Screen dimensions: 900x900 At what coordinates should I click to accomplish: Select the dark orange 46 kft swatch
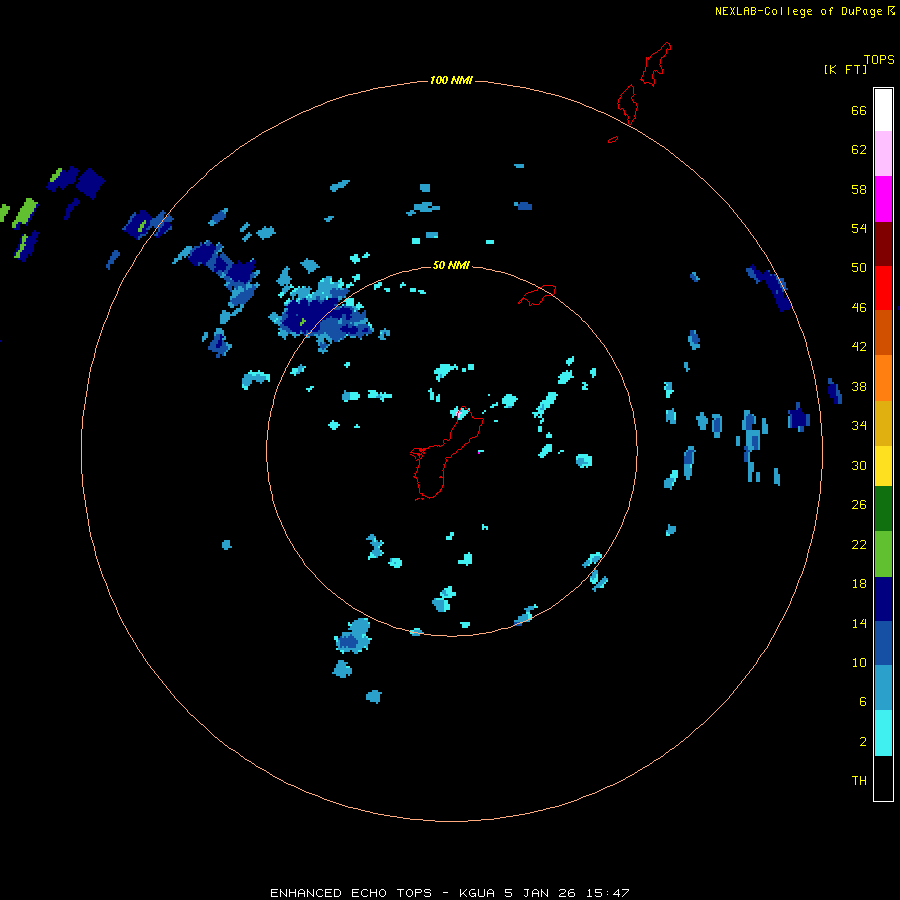coord(883,332)
